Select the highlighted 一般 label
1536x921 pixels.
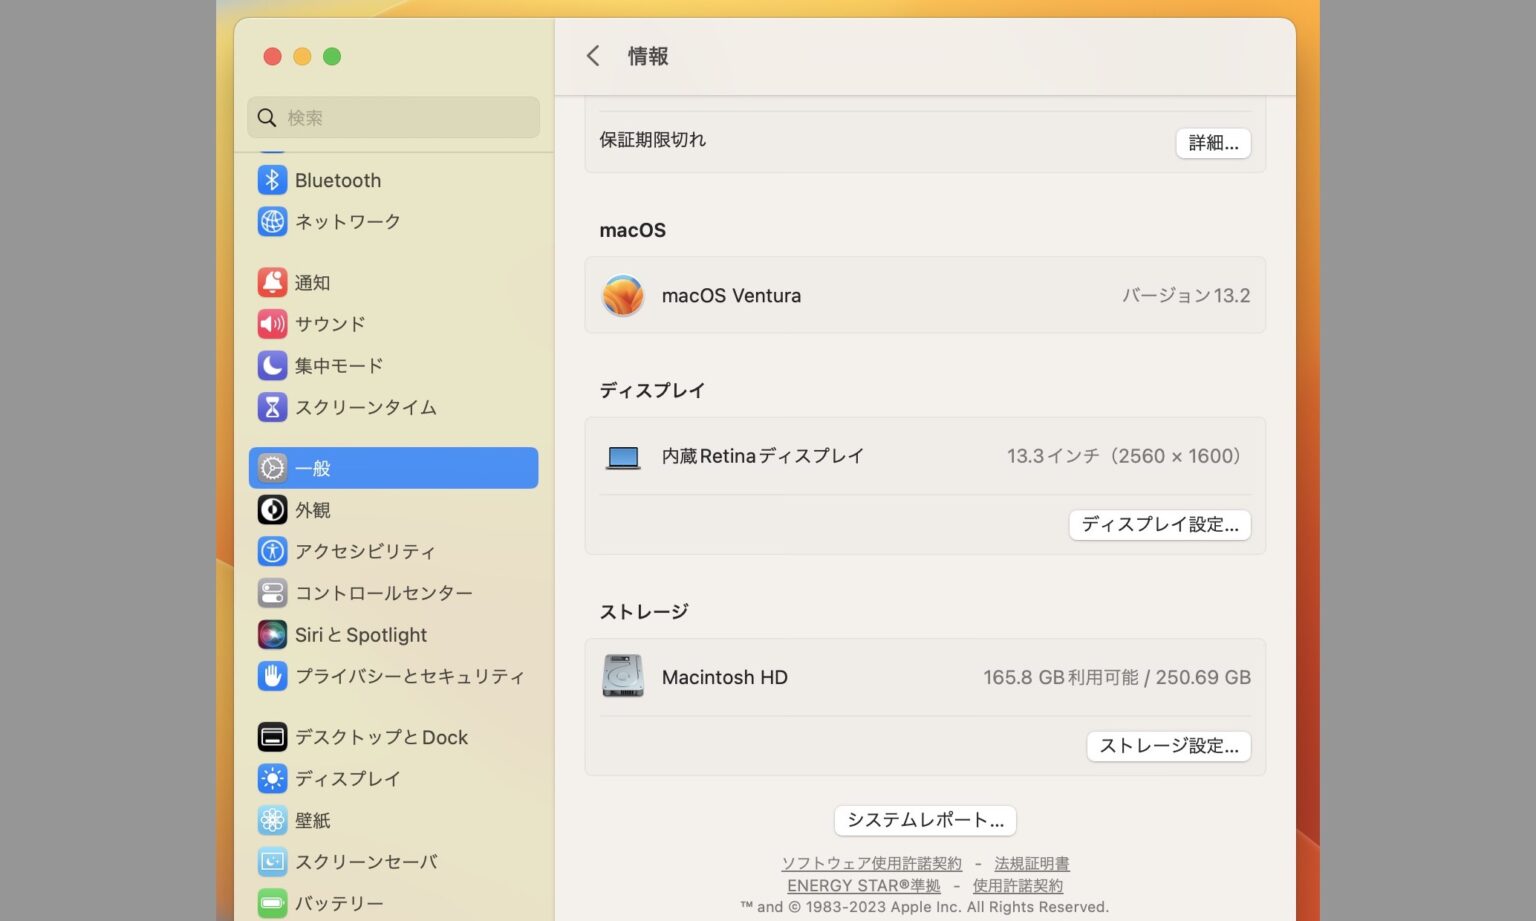tap(312, 468)
